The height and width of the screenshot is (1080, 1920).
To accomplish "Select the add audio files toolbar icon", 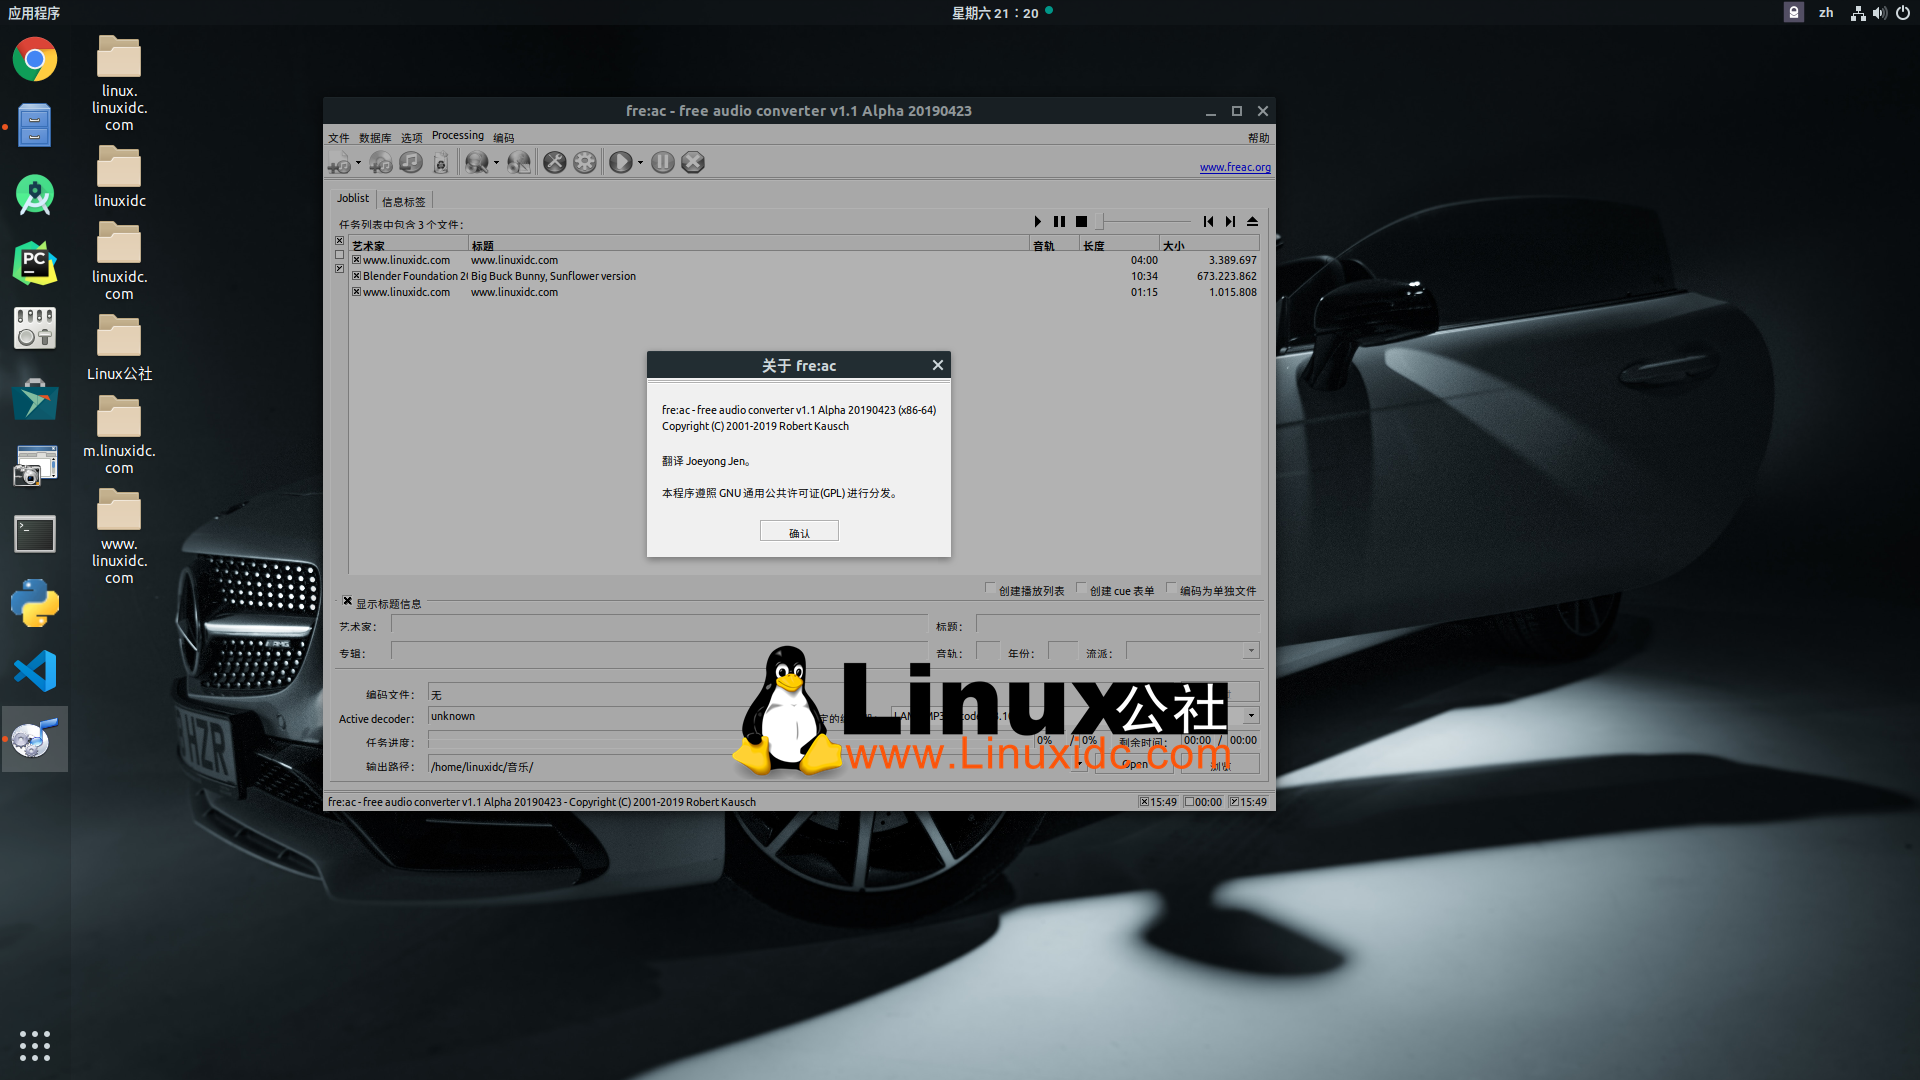I will point(342,162).
